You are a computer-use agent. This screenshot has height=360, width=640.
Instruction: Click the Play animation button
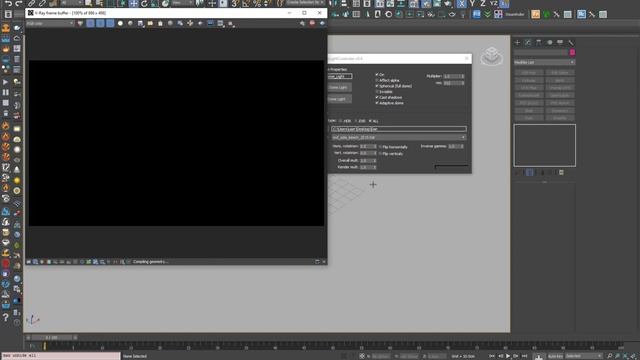[508, 356]
